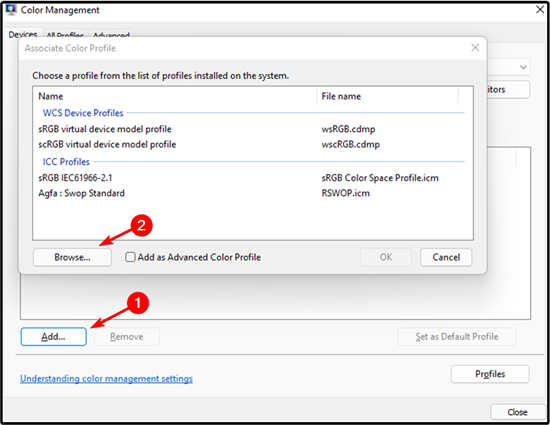
Task: Enable Add as Advanced Color Profile checkbox
Action: (x=130, y=257)
